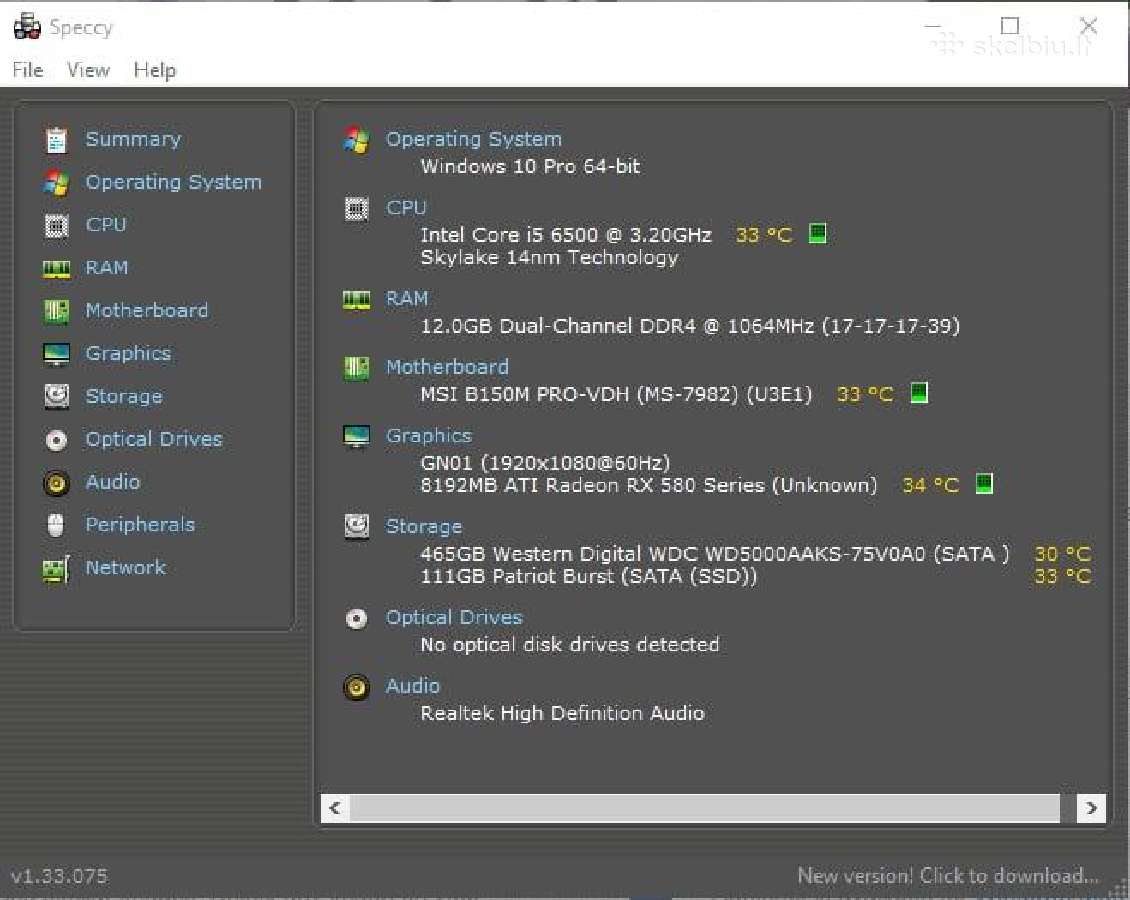The image size is (1130, 900).
Task: Click the green graphics temperature indicator icon
Action: coord(984,483)
